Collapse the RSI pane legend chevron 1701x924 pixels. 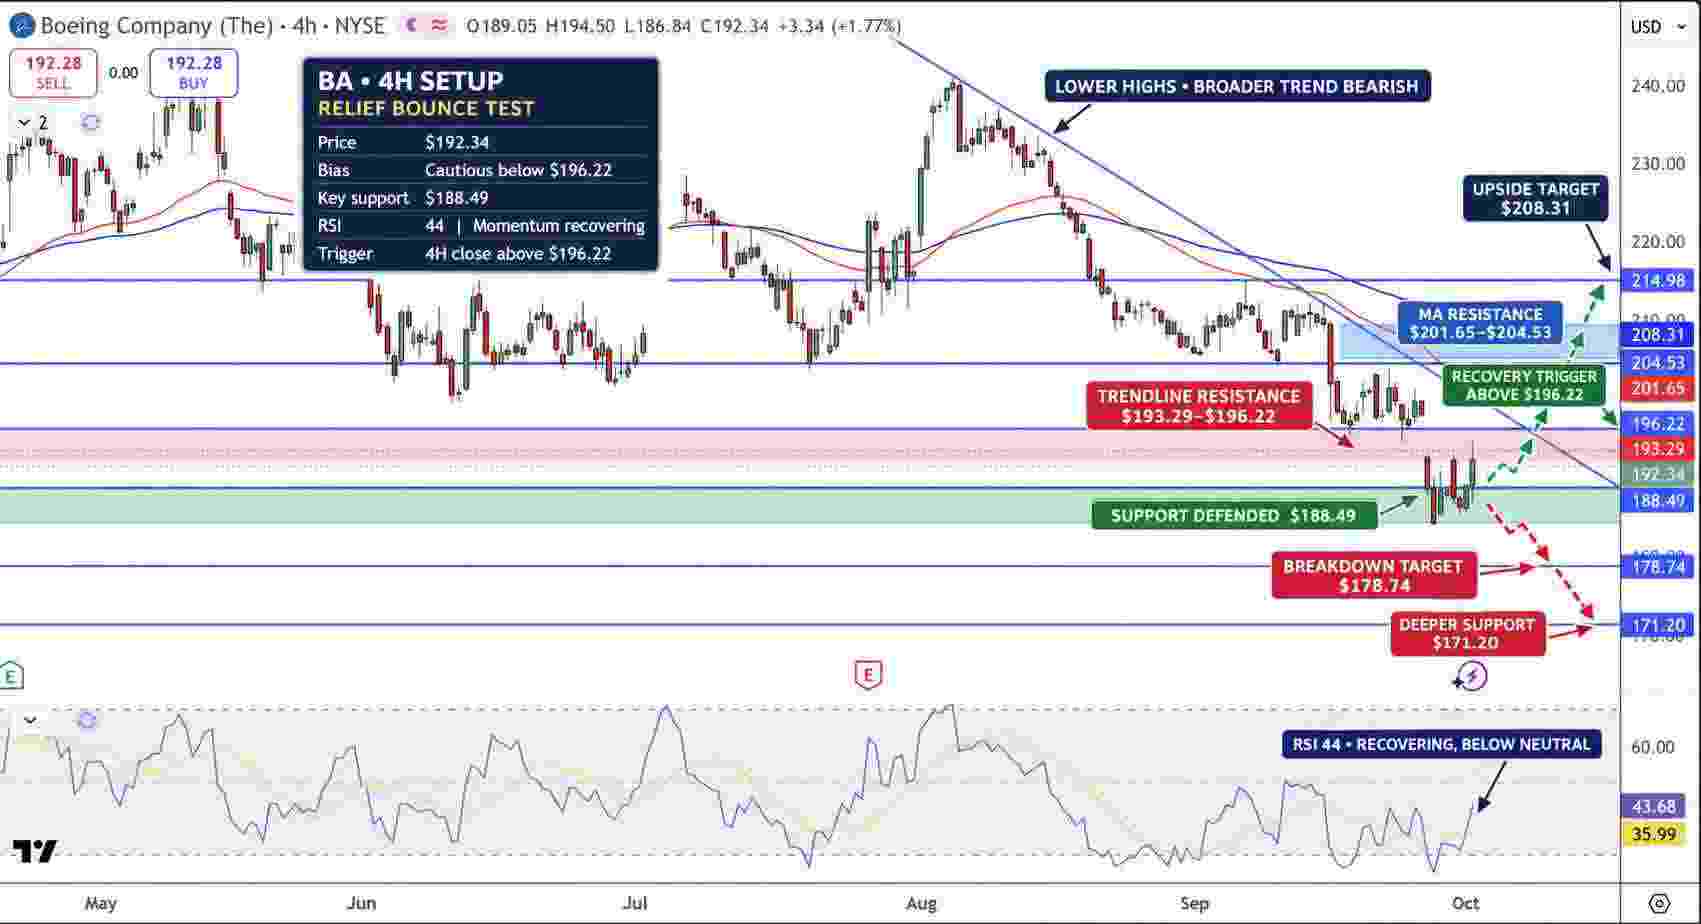(30, 720)
